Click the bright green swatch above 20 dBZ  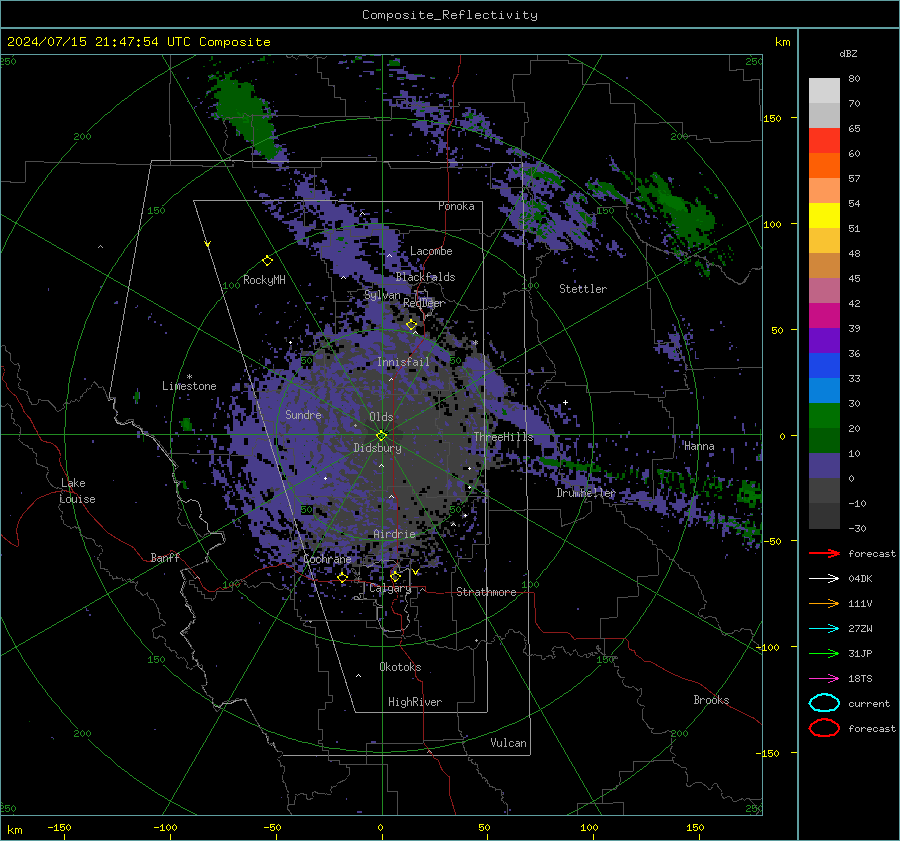click(824, 416)
